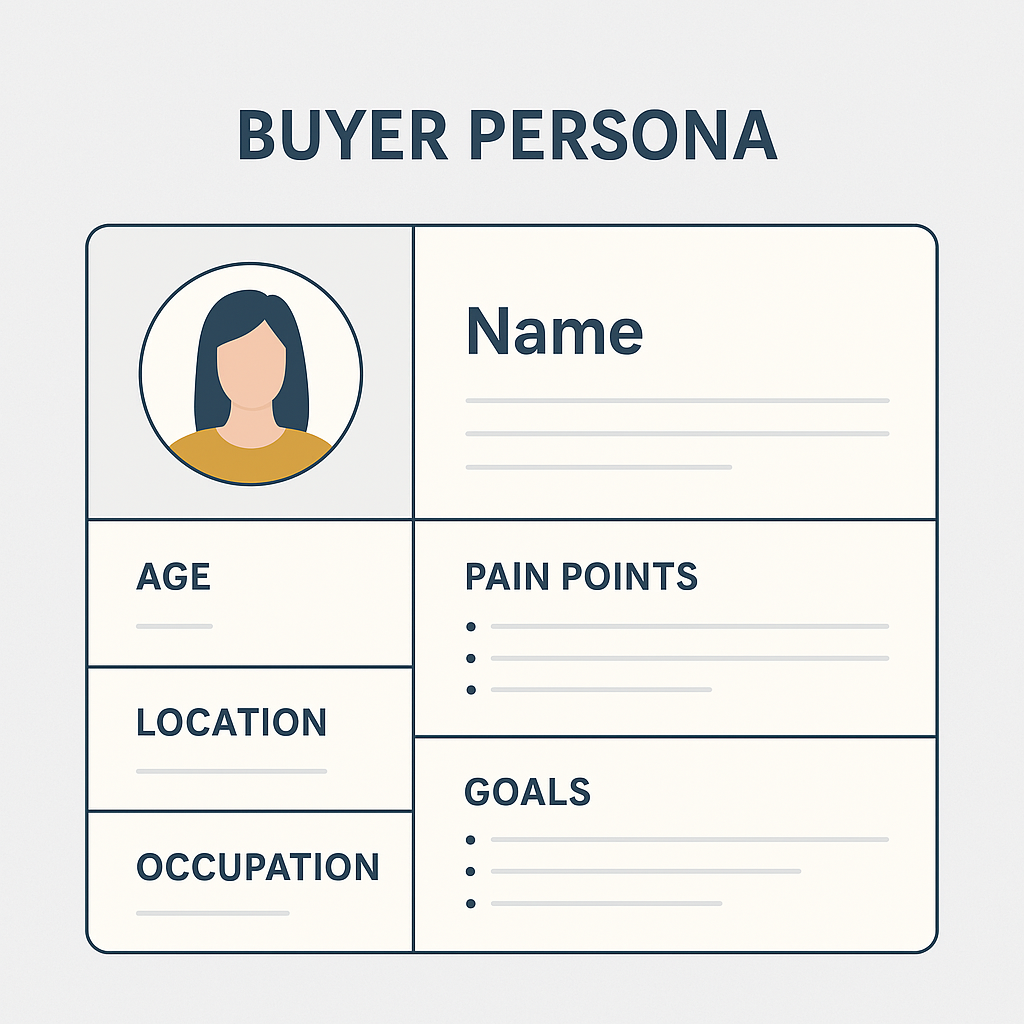1024x1024 pixels.
Task: Click the Name heading text
Action: (554, 331)
